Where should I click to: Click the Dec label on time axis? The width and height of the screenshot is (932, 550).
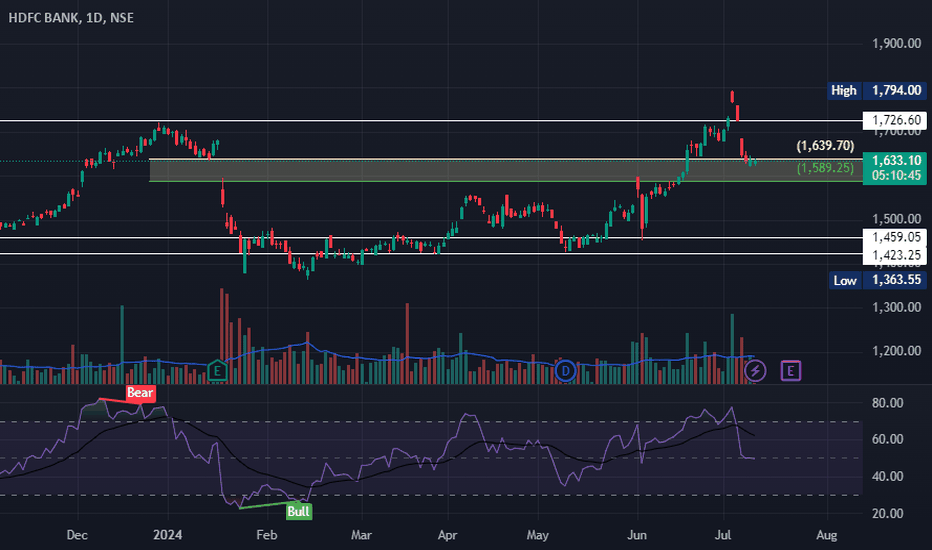[x=77, y=535]
